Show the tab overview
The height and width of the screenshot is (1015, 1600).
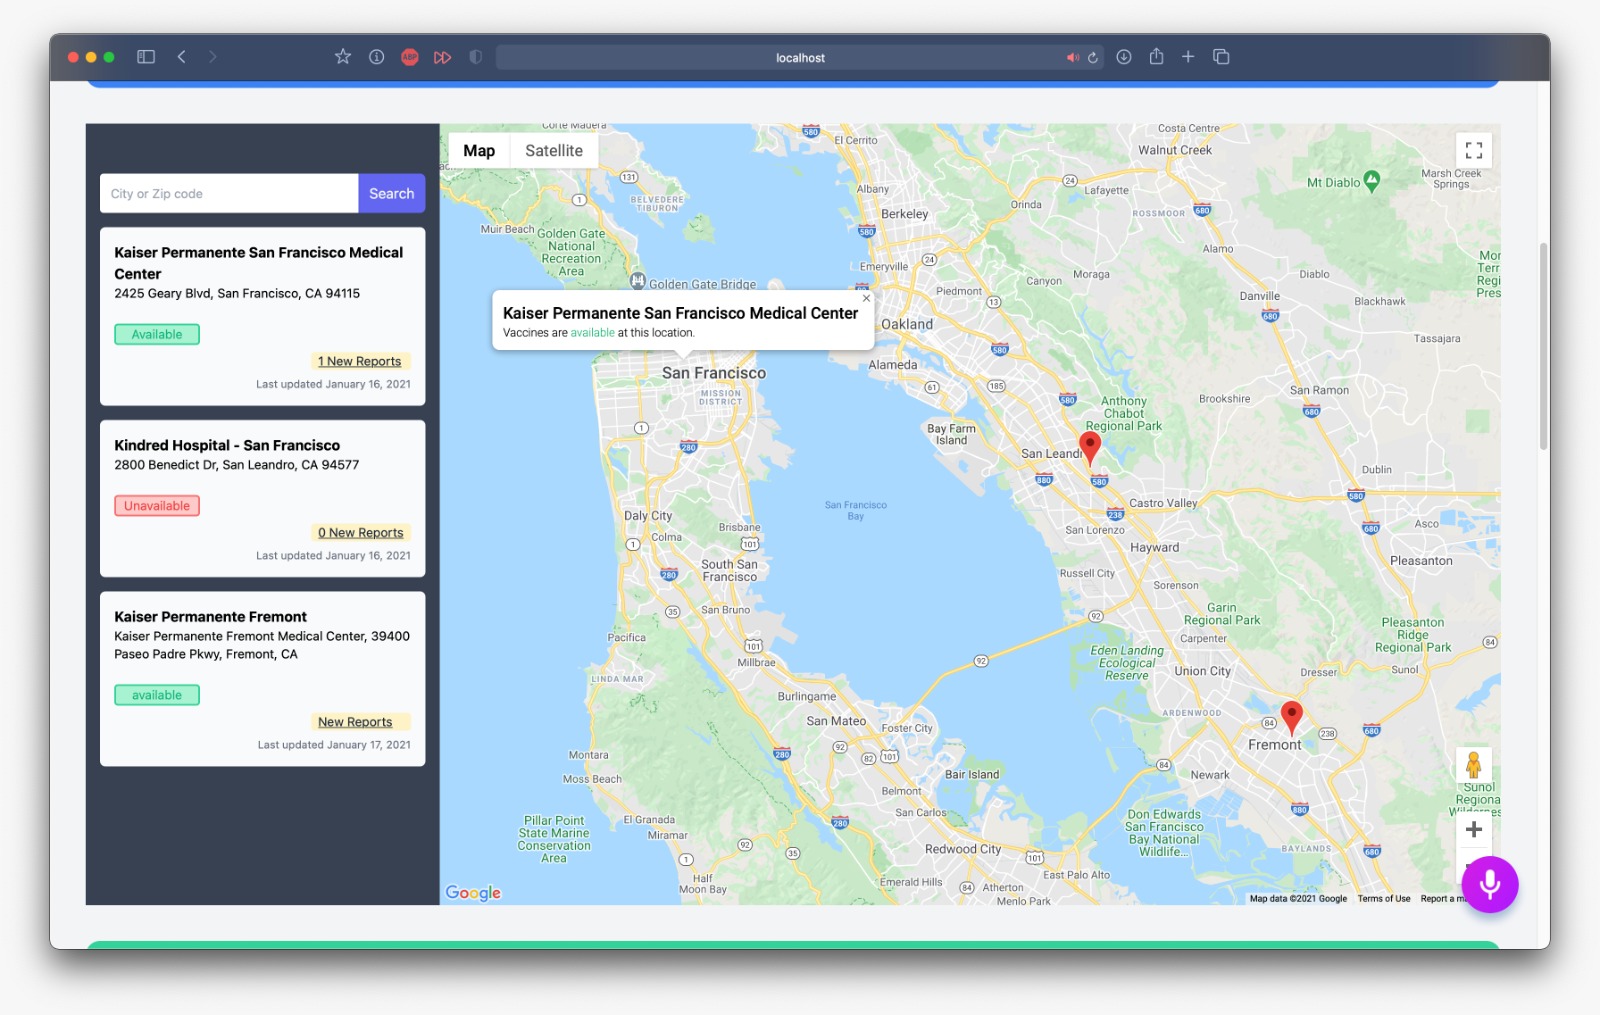[x=1221, y=57]
